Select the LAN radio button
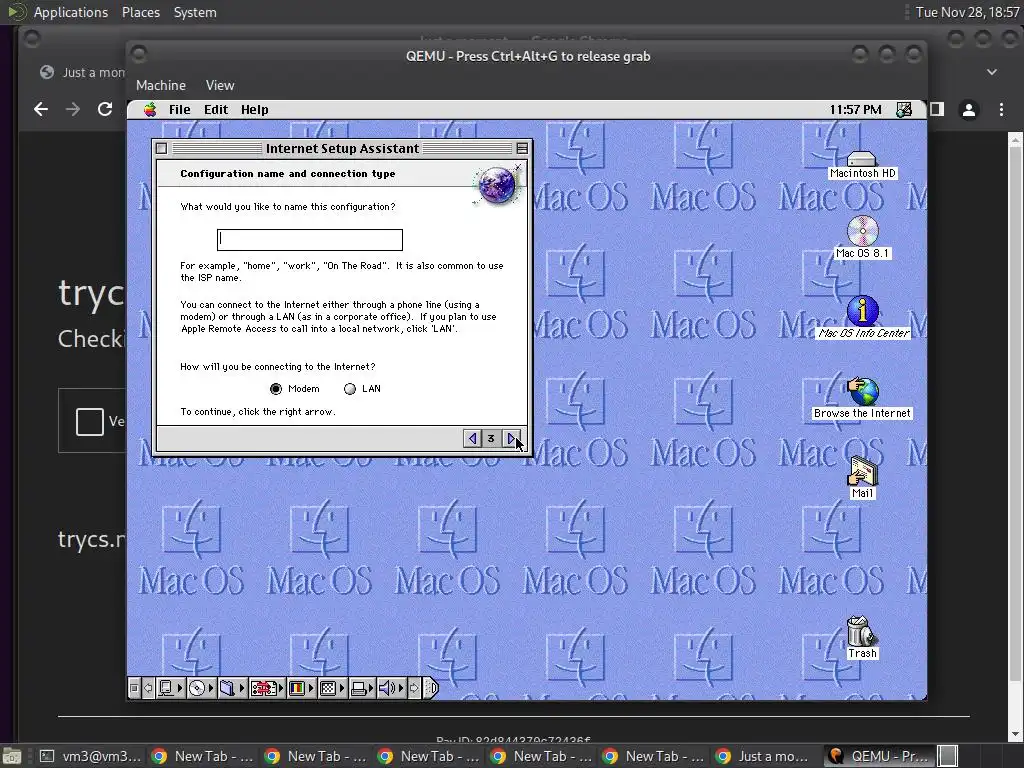1024x768 pixels. tap(350, 389)
